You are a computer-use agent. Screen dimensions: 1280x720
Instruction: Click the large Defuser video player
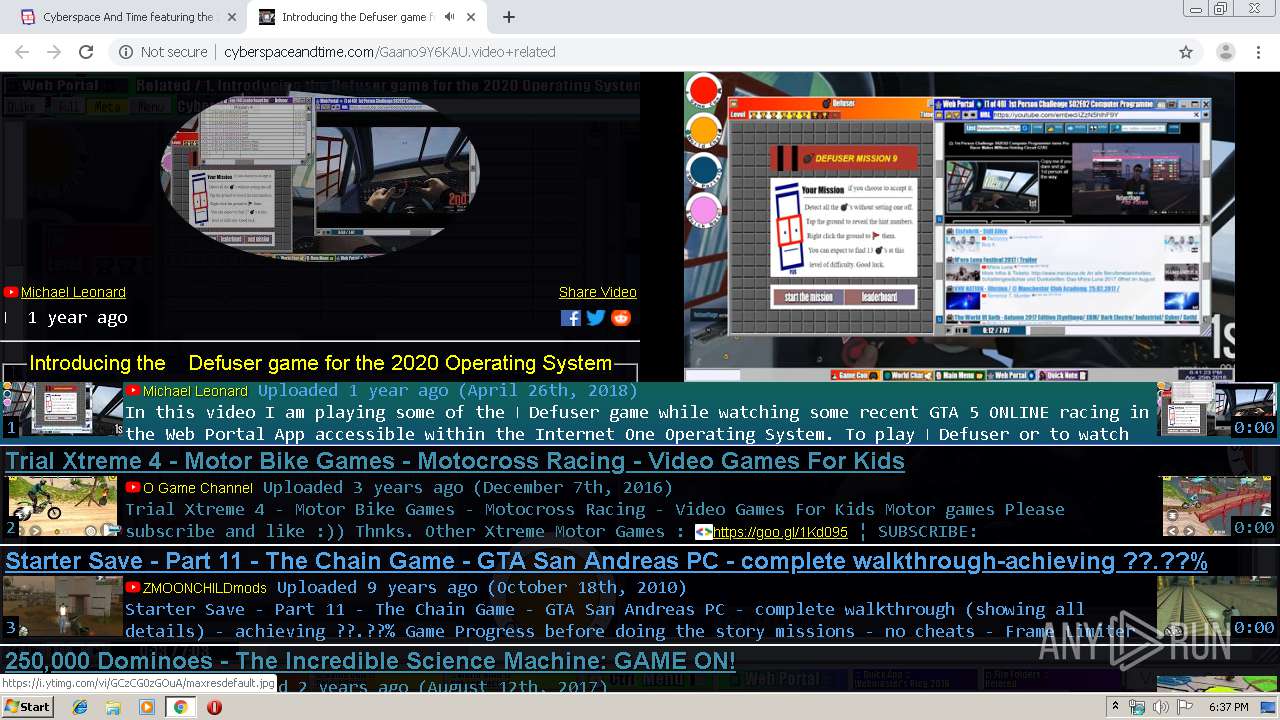[x=959, y=227]
